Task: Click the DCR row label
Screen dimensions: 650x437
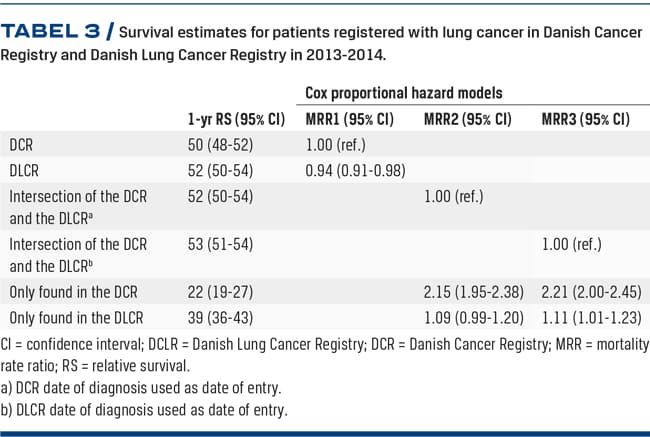Action: click(23, 145)
